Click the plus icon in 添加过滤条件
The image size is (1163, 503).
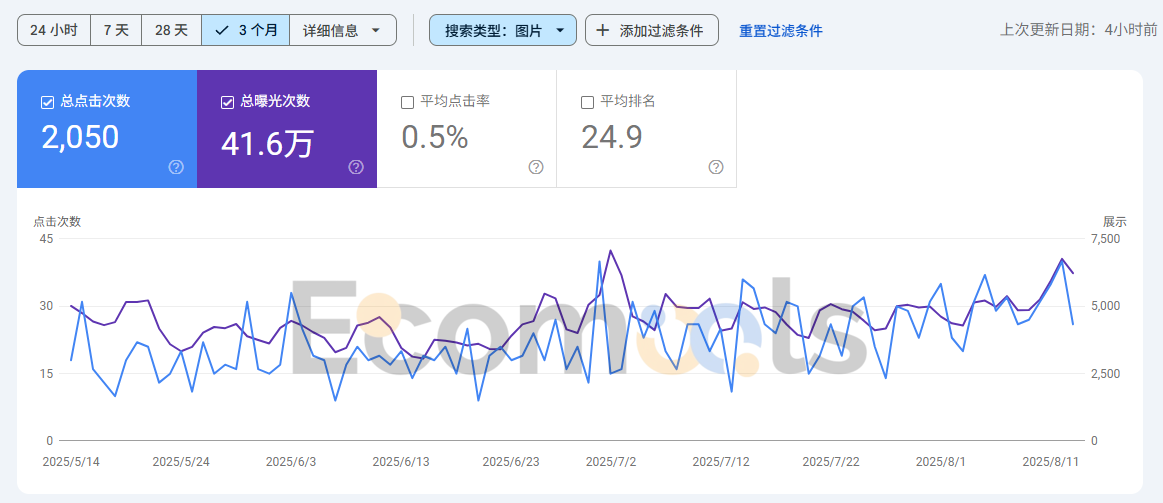tap(603, 30)
